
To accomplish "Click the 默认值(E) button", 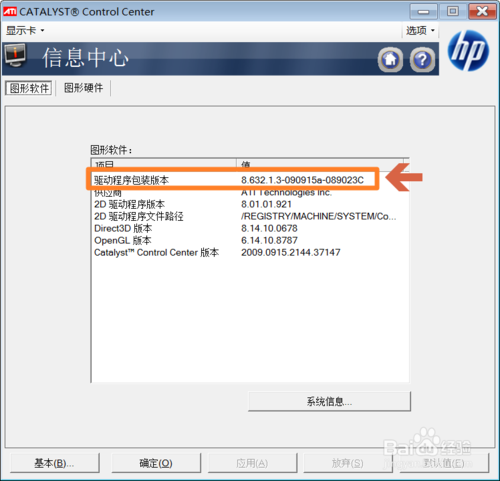I will pyautogui.click(x=444, y=463).
